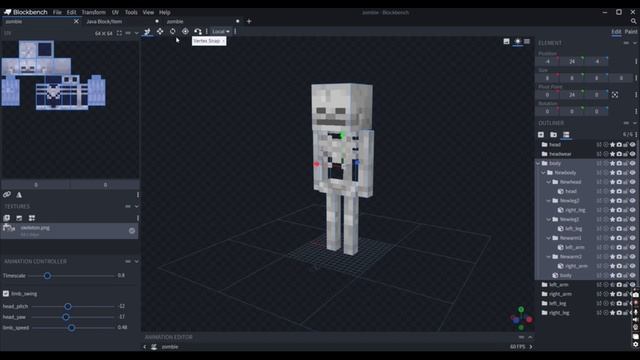
Task: Collapse the Animation Controller panel chevron
Action: (136, 261)
